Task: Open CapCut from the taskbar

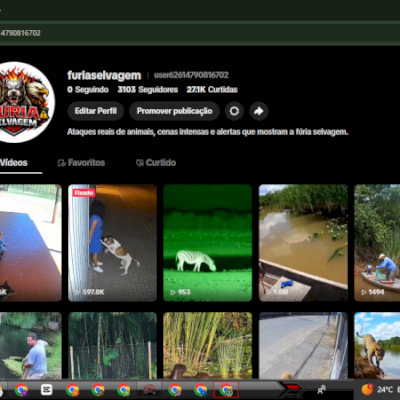Action: [47, 389]
